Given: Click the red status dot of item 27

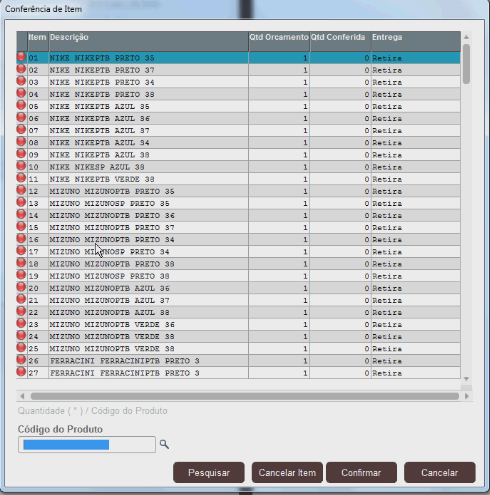Looking at the screenshot, I should click(x=21, y=372).
